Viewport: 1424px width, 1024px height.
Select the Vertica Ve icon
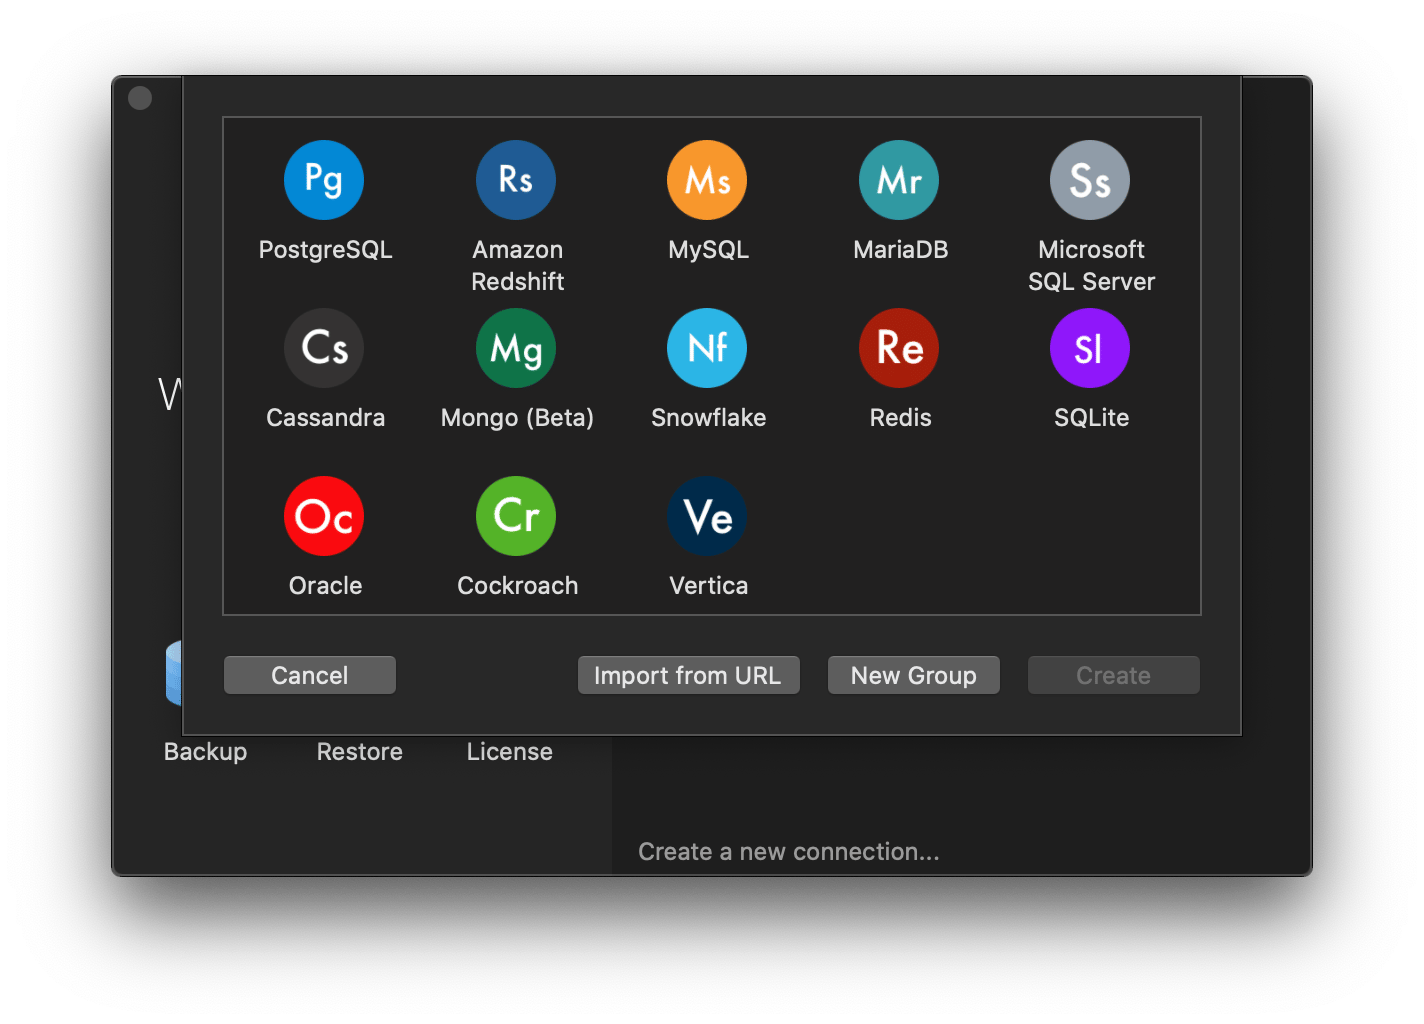pyautogui.click(x=707, y=516)
